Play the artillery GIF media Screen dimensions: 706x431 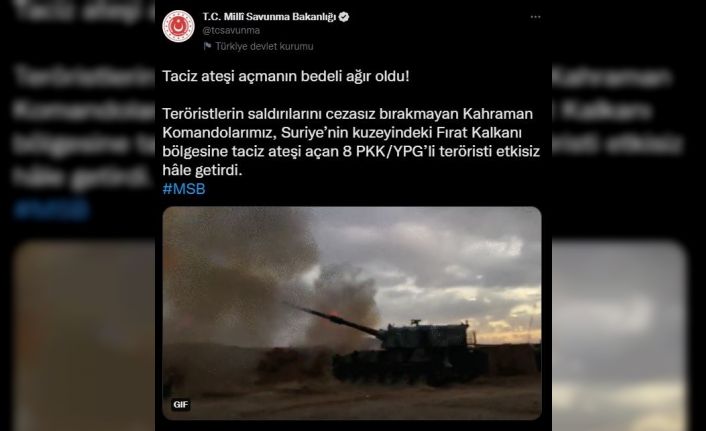352,313
